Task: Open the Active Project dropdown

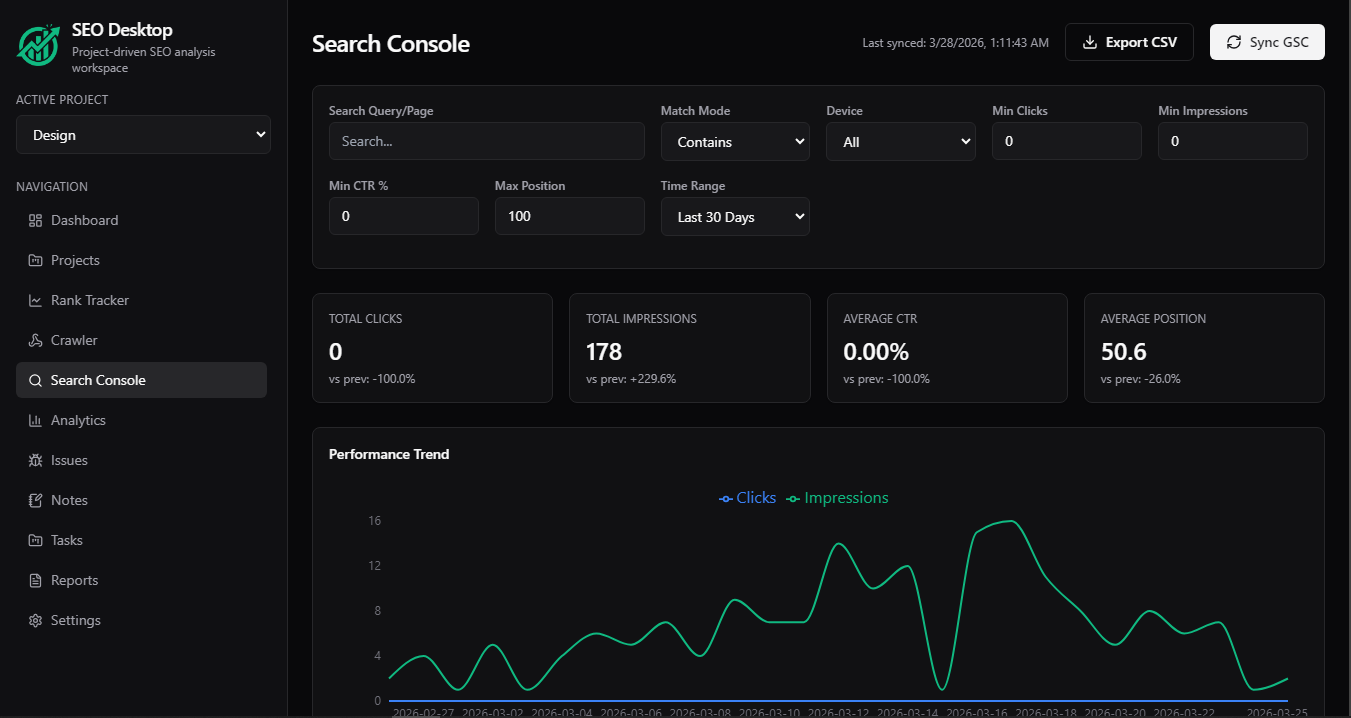Action: [143, 135]
